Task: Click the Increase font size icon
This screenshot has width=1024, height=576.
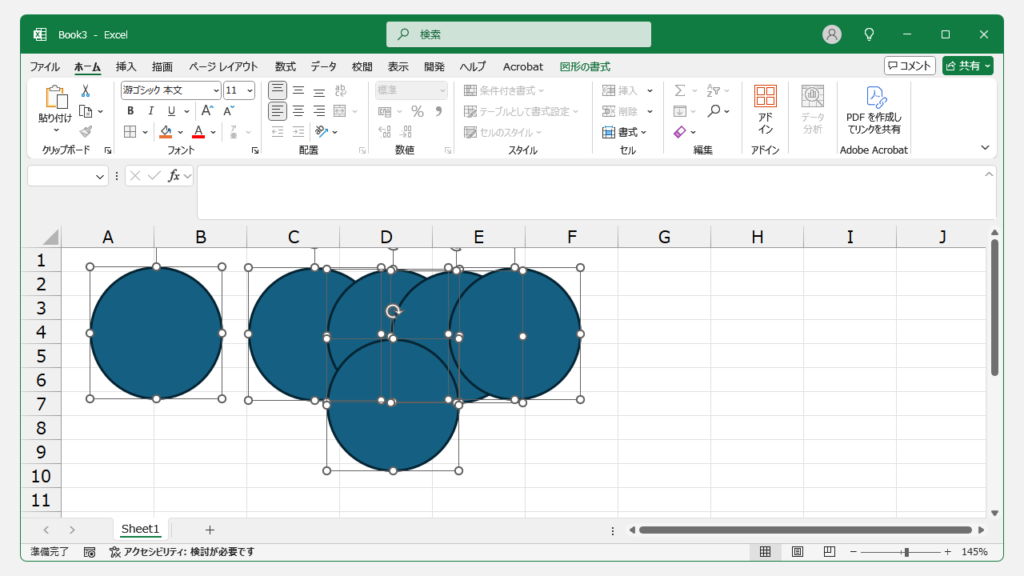Action: point(206,111)
